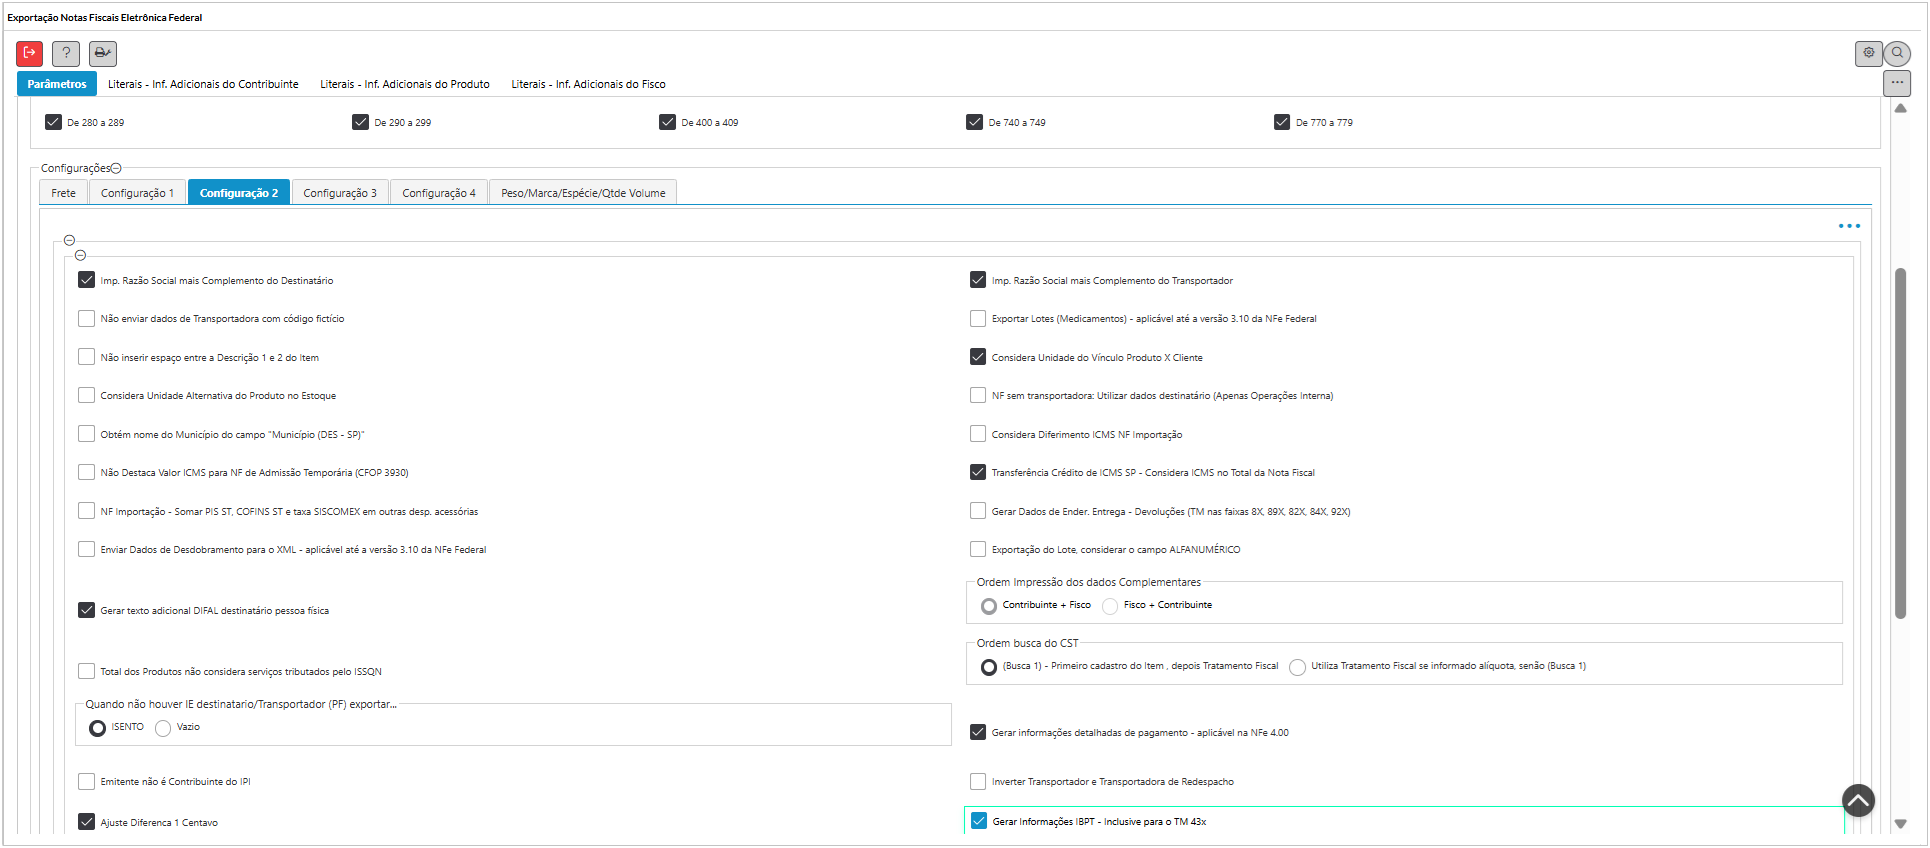Click the printer settings toolbar icon
Screen dimensions: 1930x848
[x=103, y=53]
